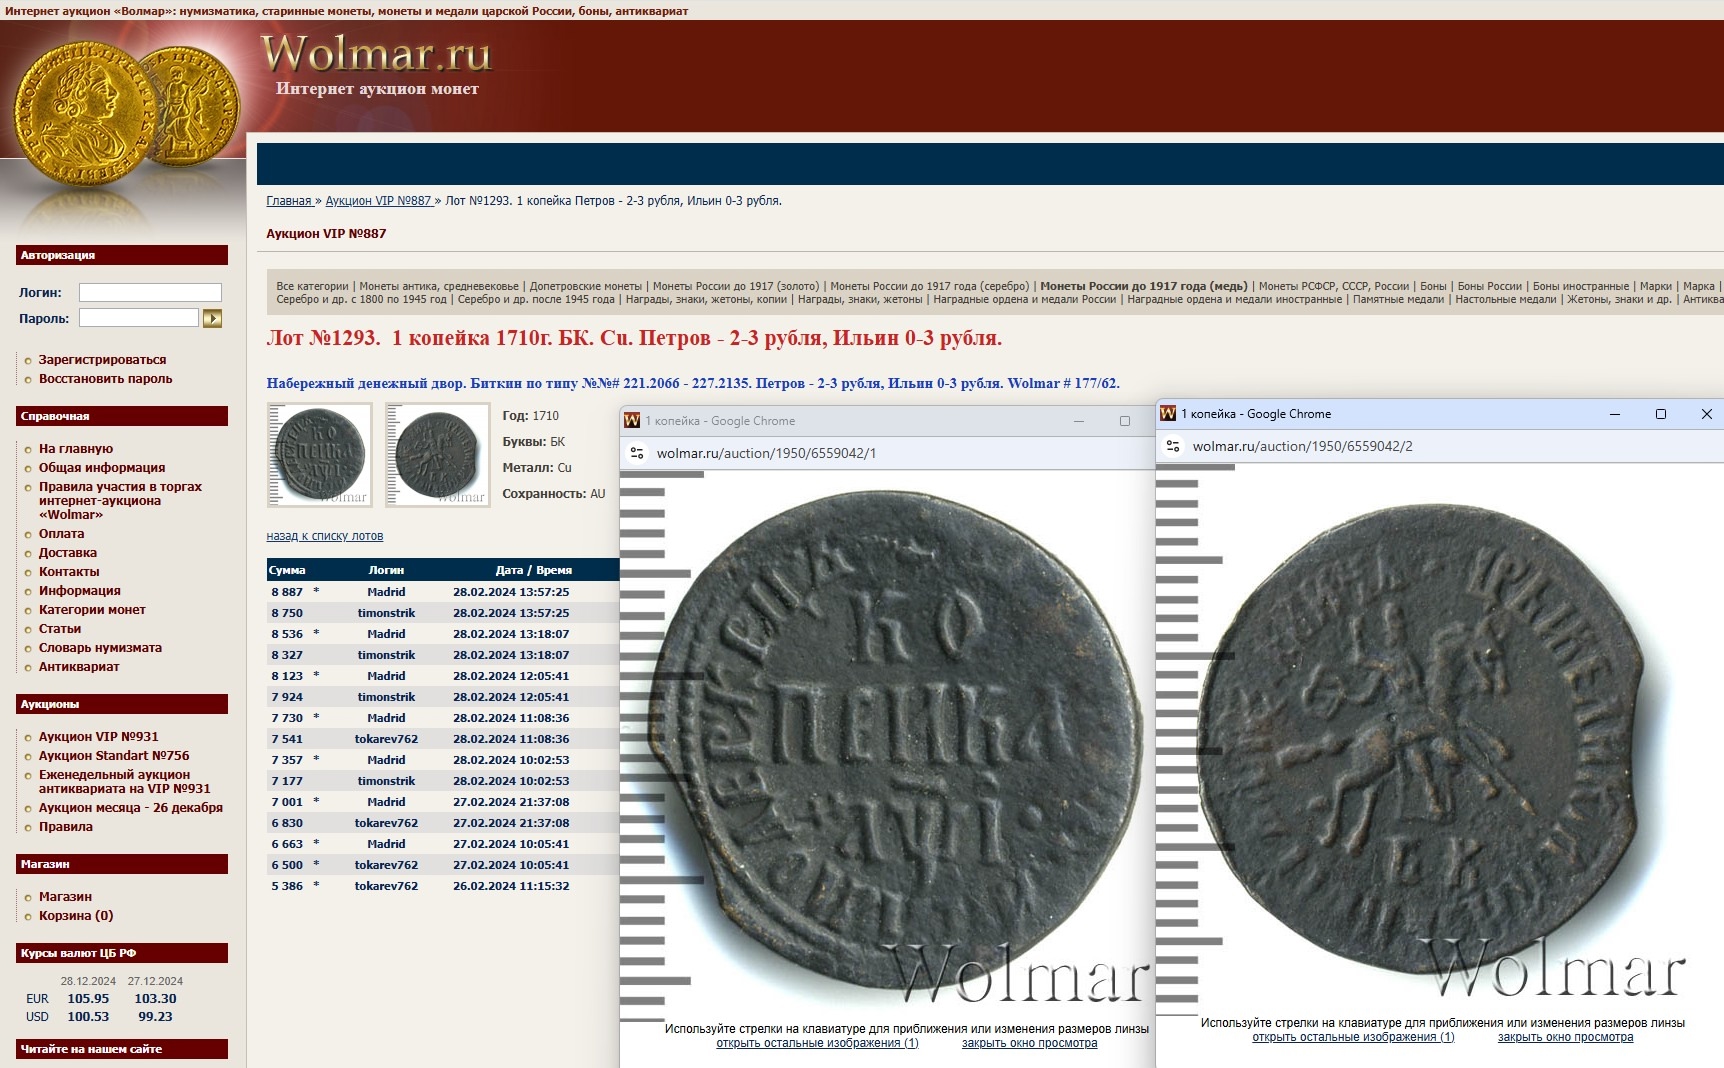Screen dimensions: 1724x1068
Task: Select category Монеты России до 1917 (золото)
Action: (735, 286)
